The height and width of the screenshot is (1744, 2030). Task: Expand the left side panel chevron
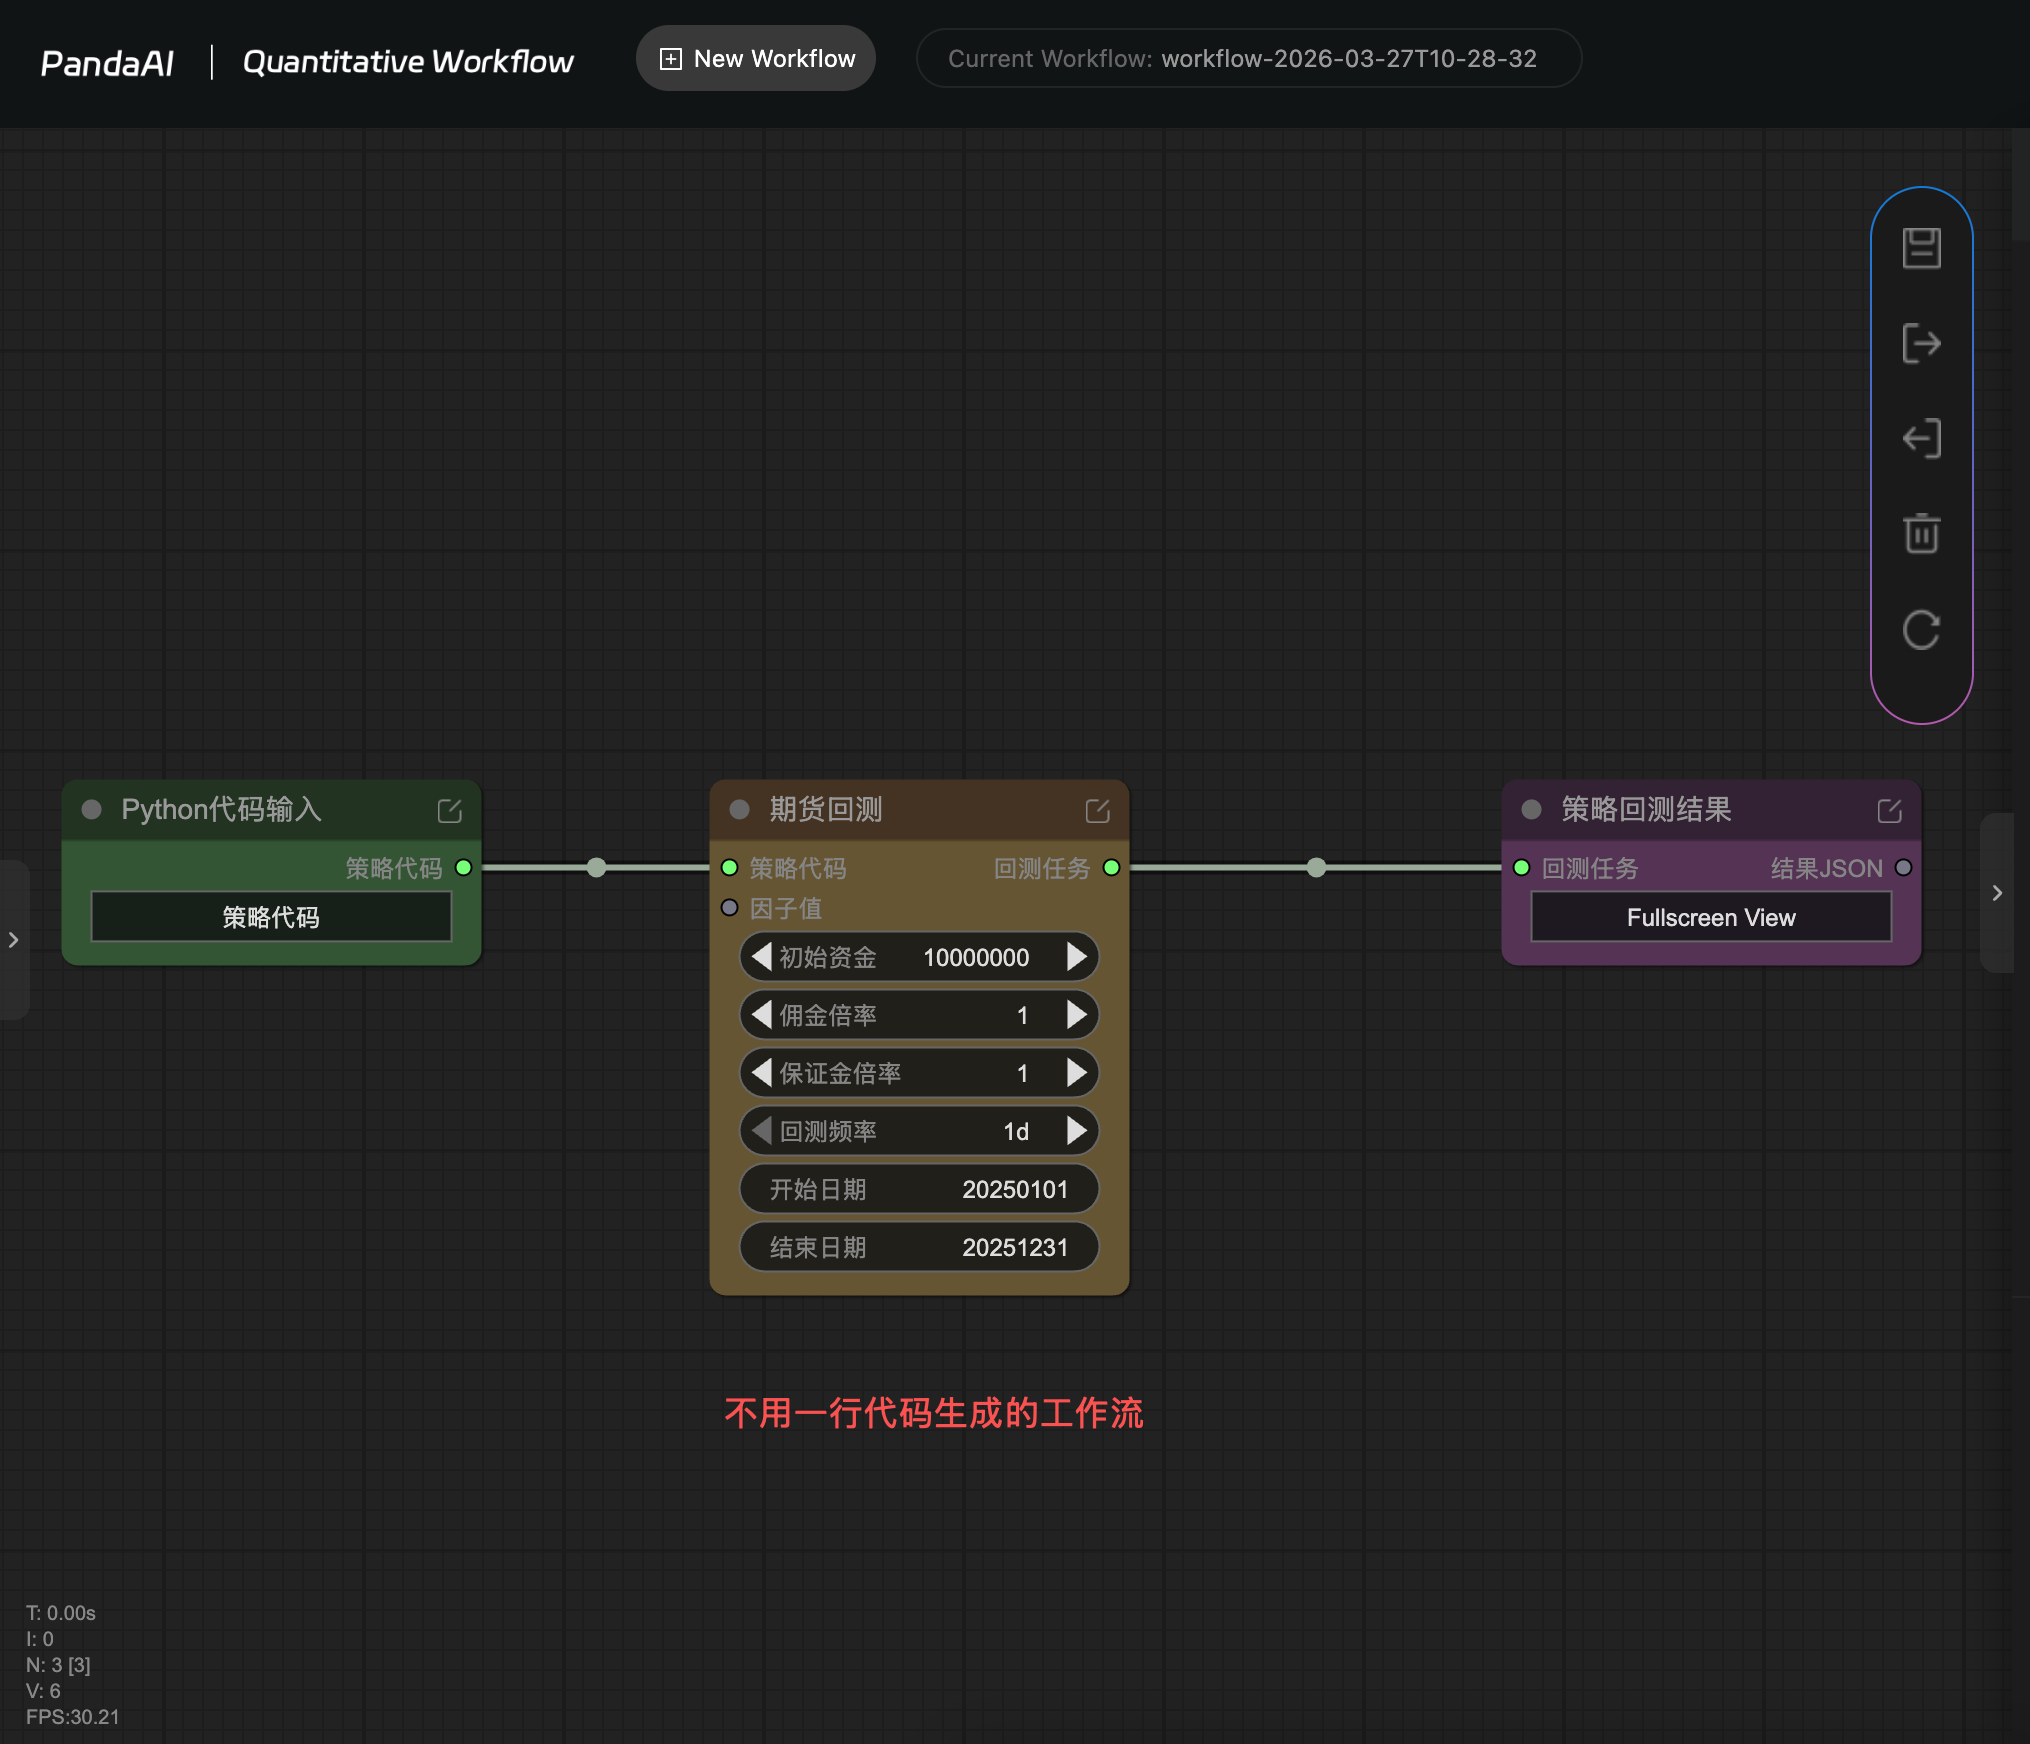pyautogui.click(x=14, y=940)
